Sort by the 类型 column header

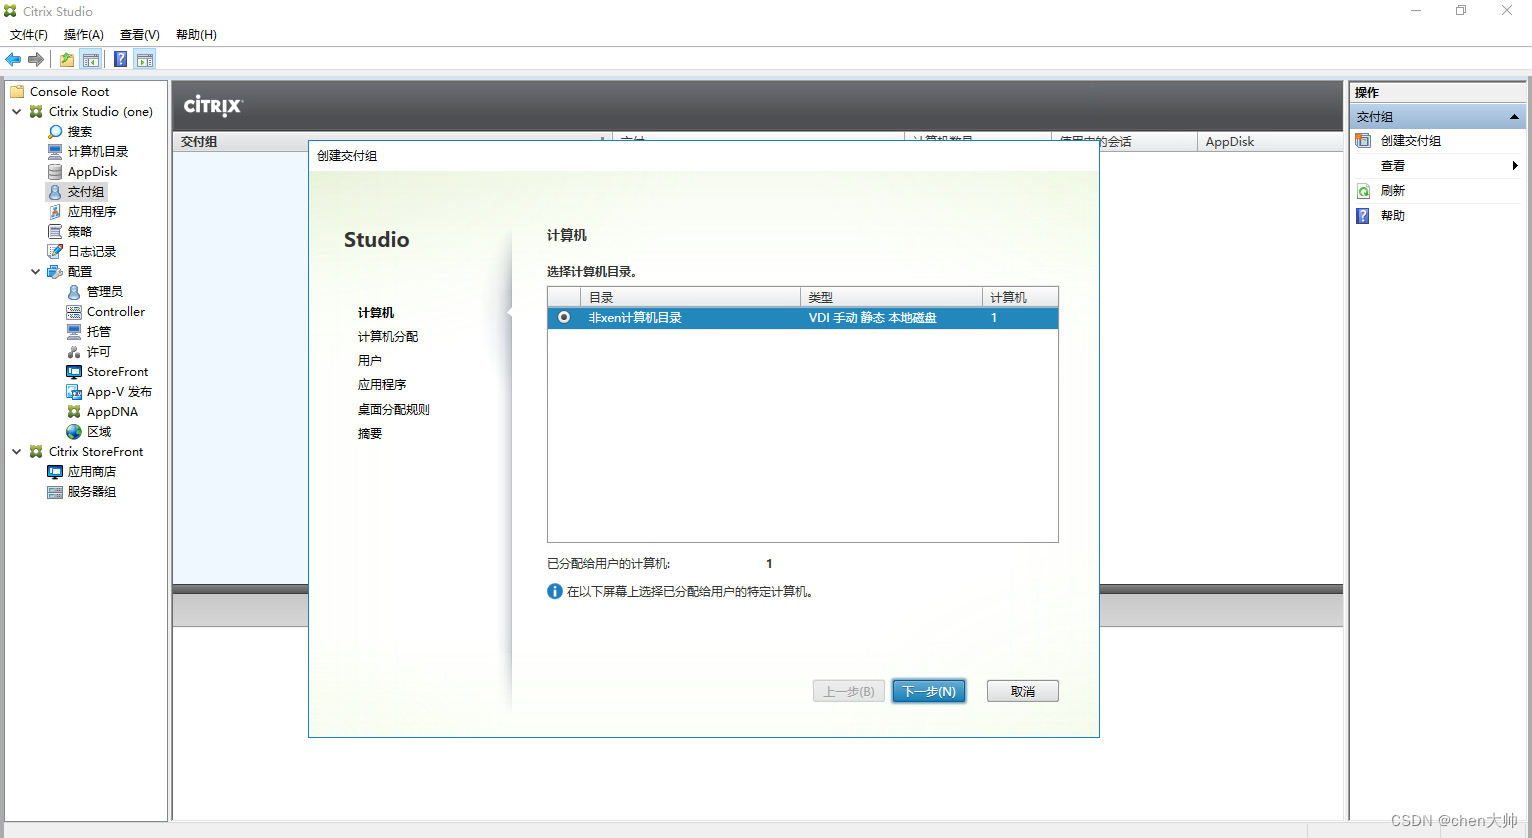click(x=891, y=297)
